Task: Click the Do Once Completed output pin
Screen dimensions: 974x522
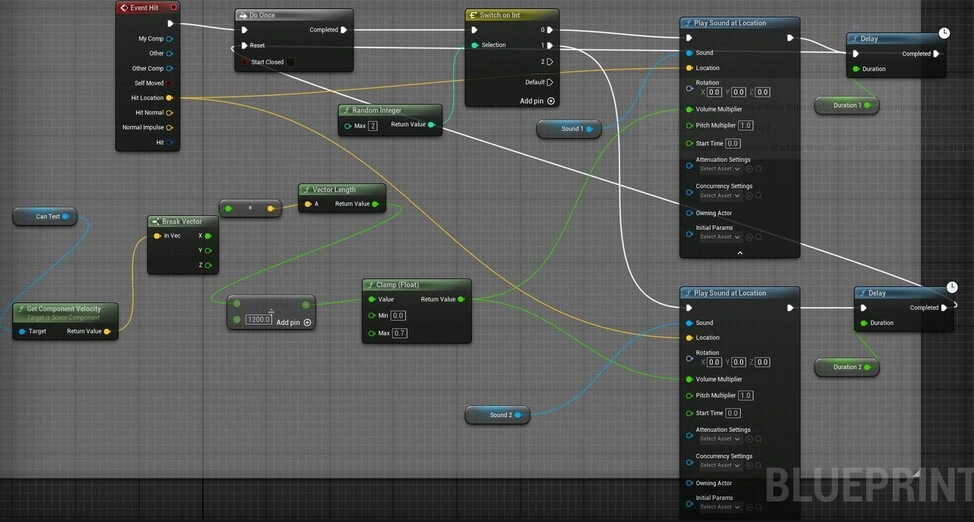Action: tap(344, 30)
